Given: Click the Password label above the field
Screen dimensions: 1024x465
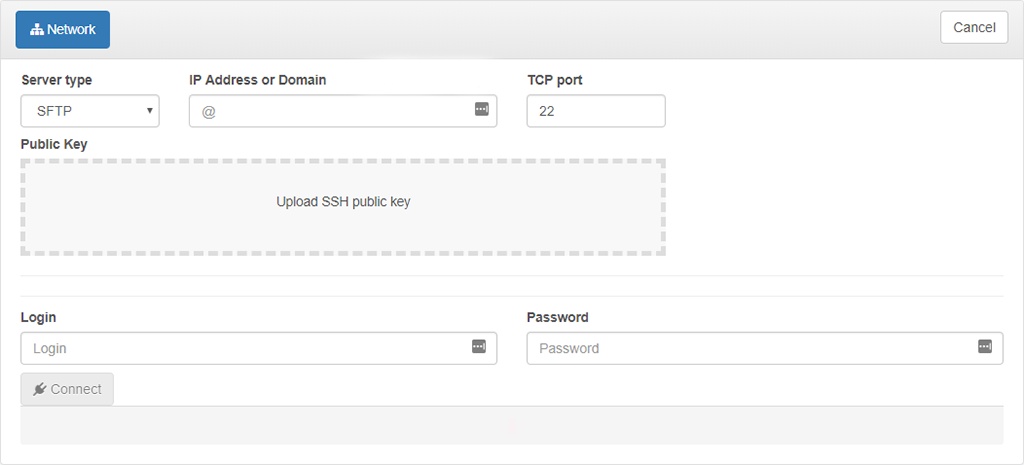Looking at the screenshot, I should point(557,317).
